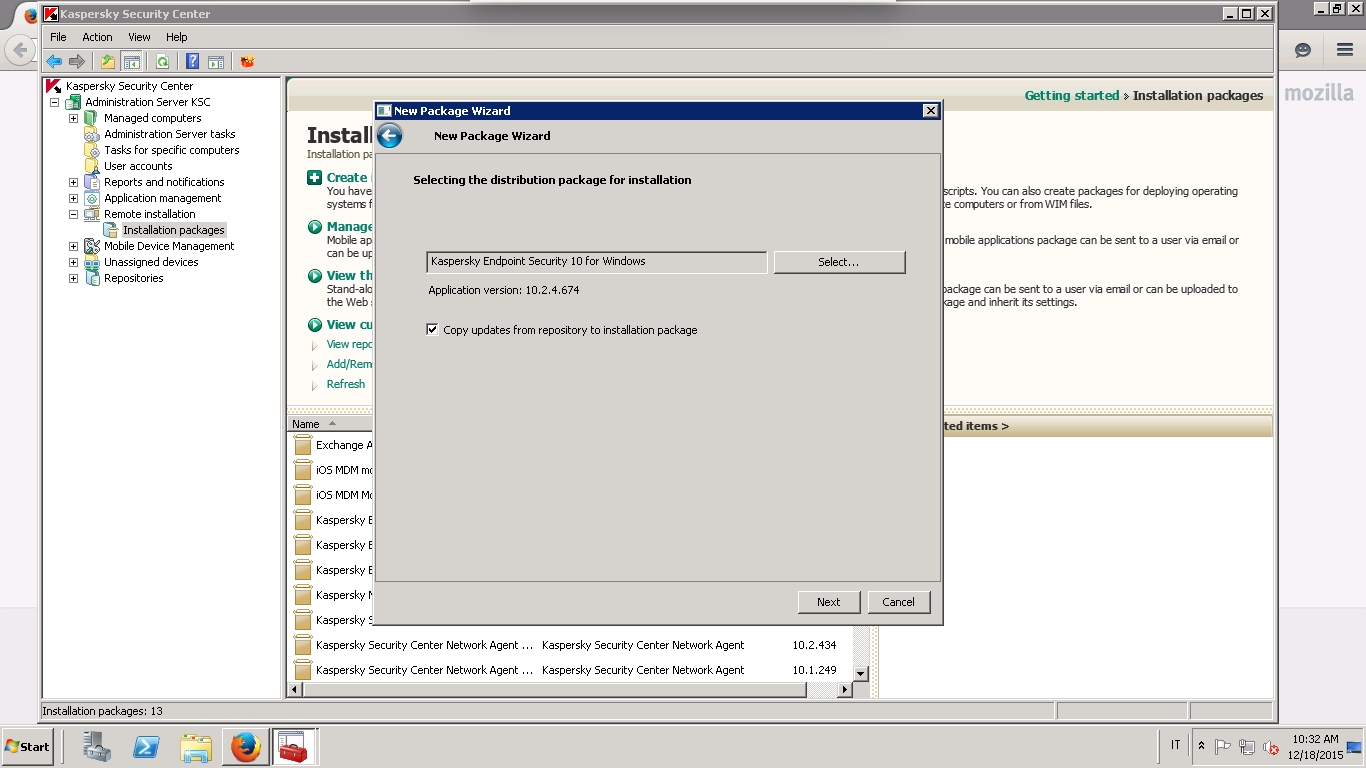Click the vertical scrollbar down arrow in packages list
The height and width of the screenshot is (768, 1366).
click(x=861, y=675)
